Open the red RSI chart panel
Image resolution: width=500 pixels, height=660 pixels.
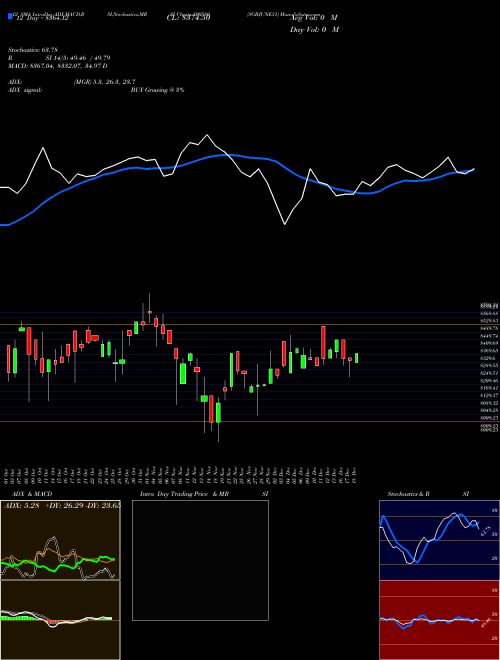point(439,620)
